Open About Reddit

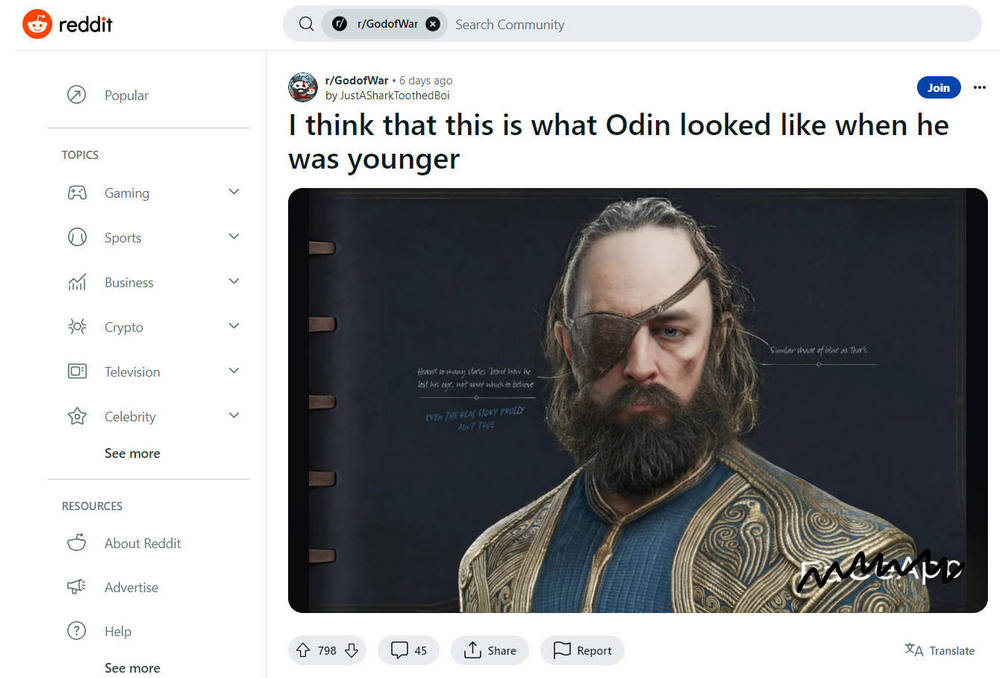click(x=142, y=543)
